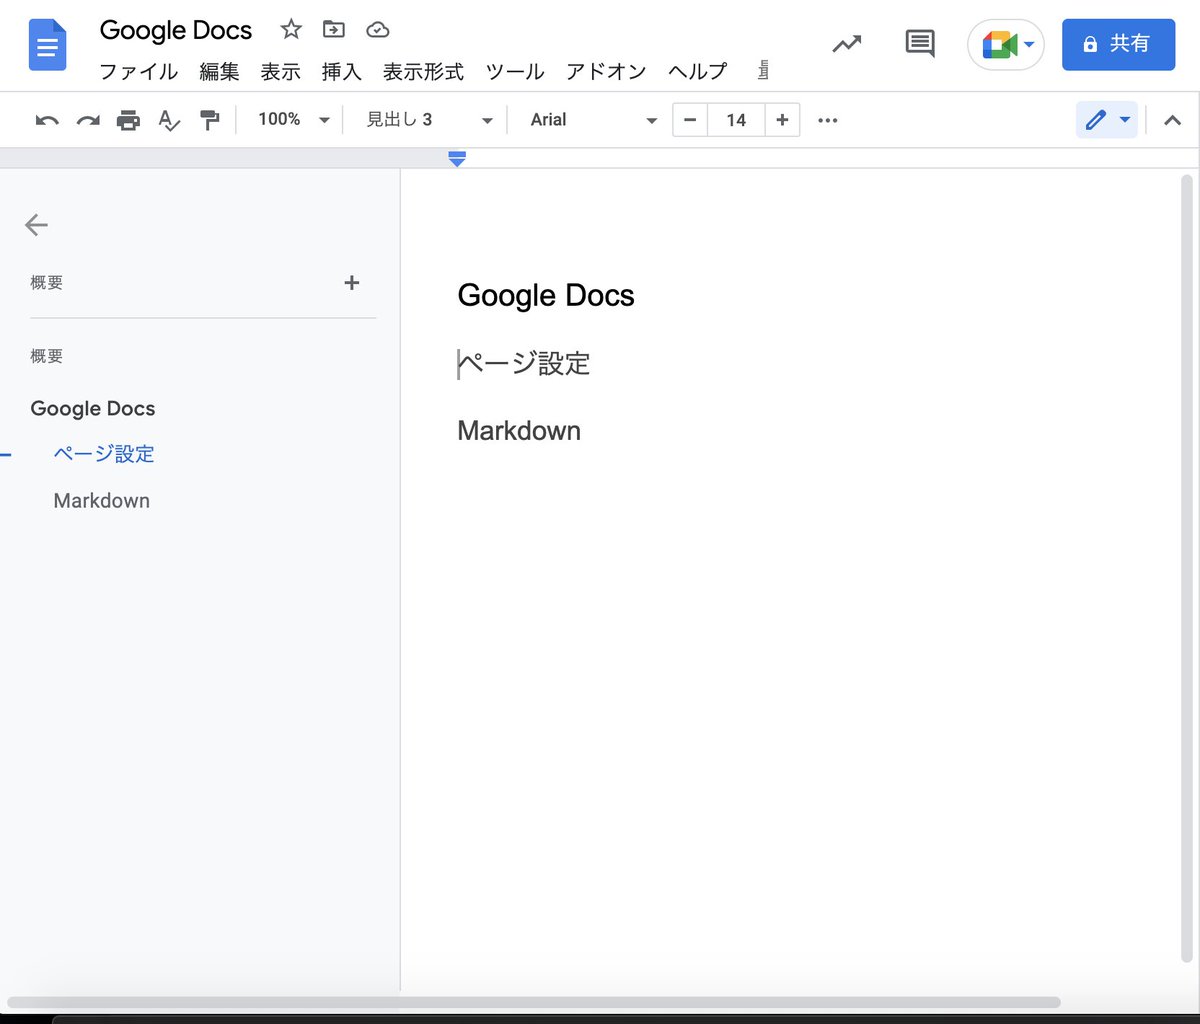
Task: Collapse the menus with the up chevron
Action: click(x=1173, y=121)
